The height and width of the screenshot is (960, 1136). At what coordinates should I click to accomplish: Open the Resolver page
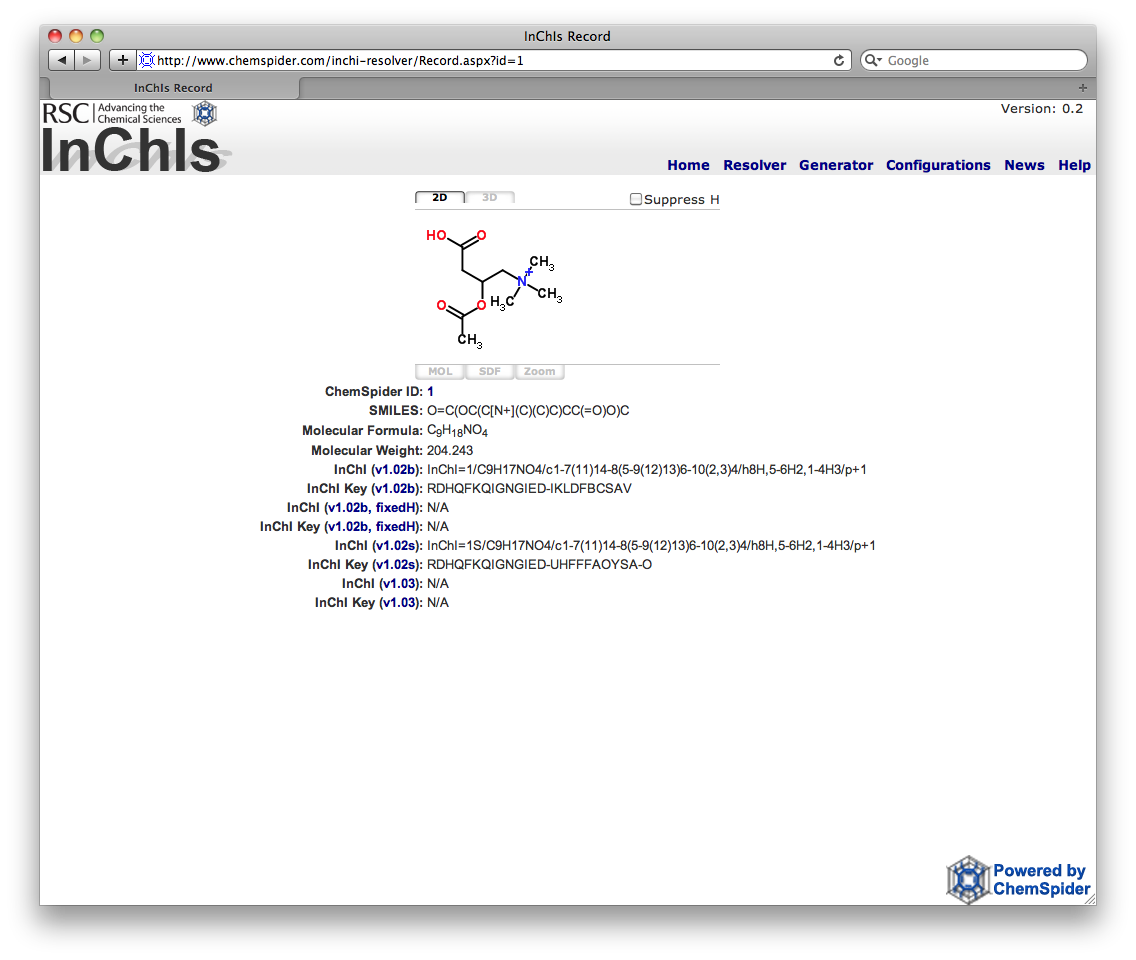tap(754, 165)
